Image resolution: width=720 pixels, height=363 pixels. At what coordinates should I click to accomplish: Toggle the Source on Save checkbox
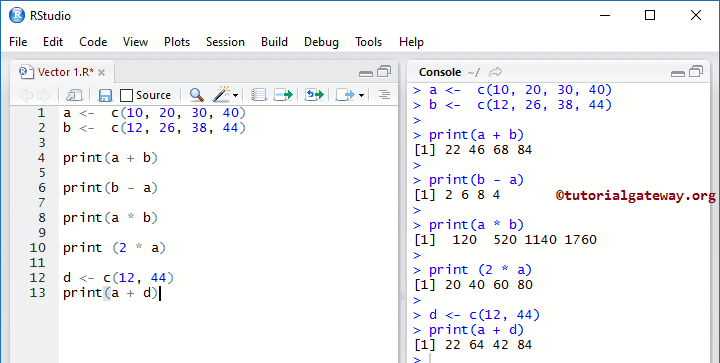(126, 95)
